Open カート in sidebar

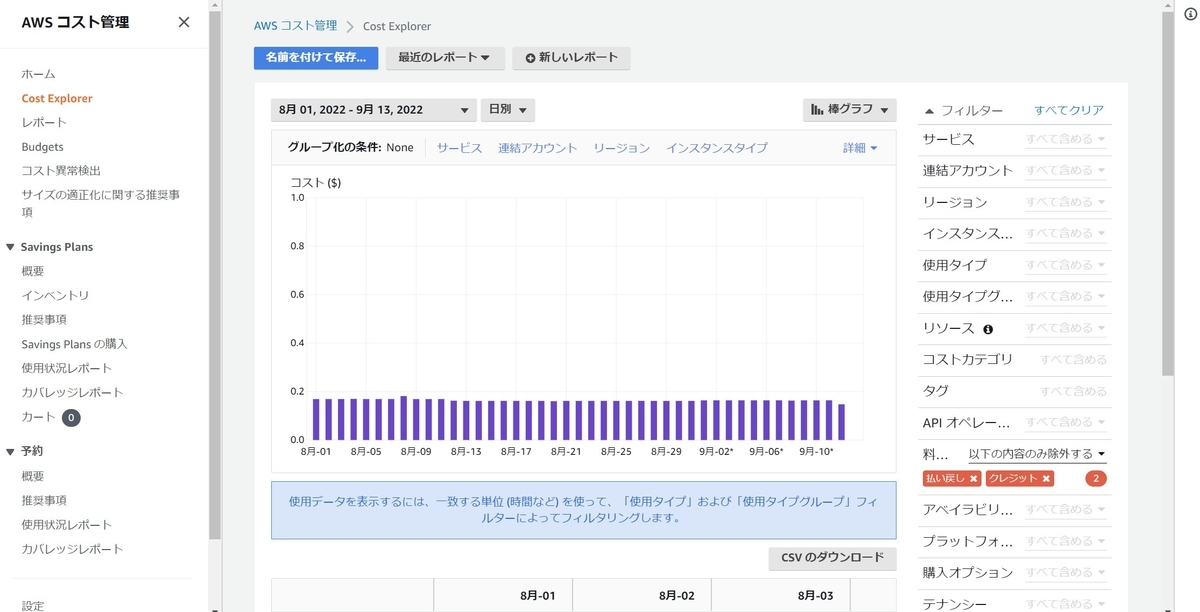point(39,417)
